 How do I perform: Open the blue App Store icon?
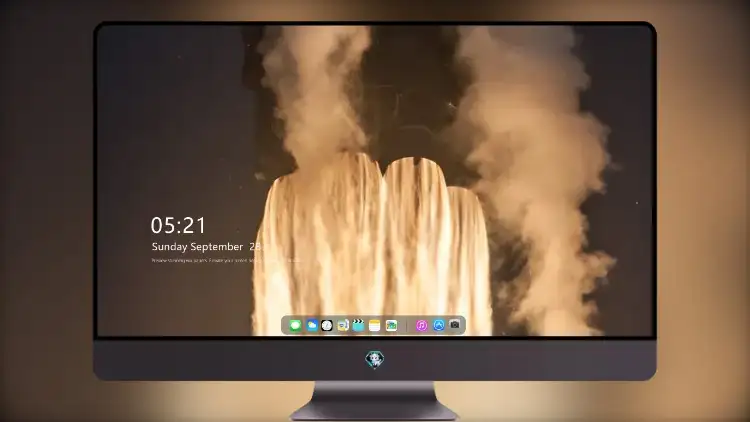pos(439,325)
